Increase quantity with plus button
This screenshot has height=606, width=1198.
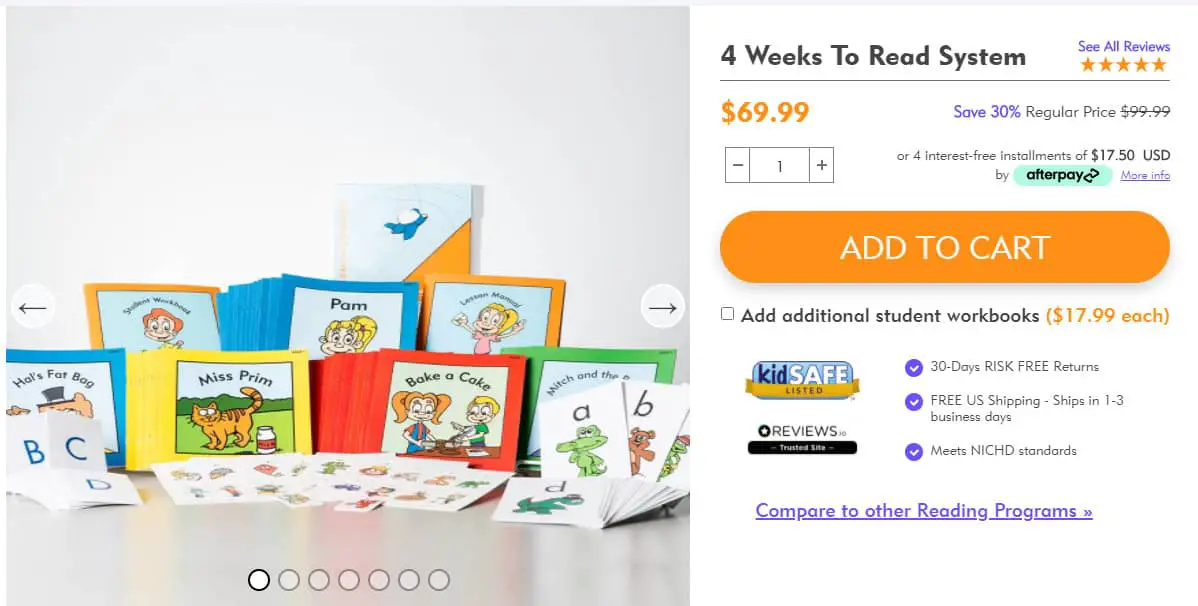coord(821,165)
